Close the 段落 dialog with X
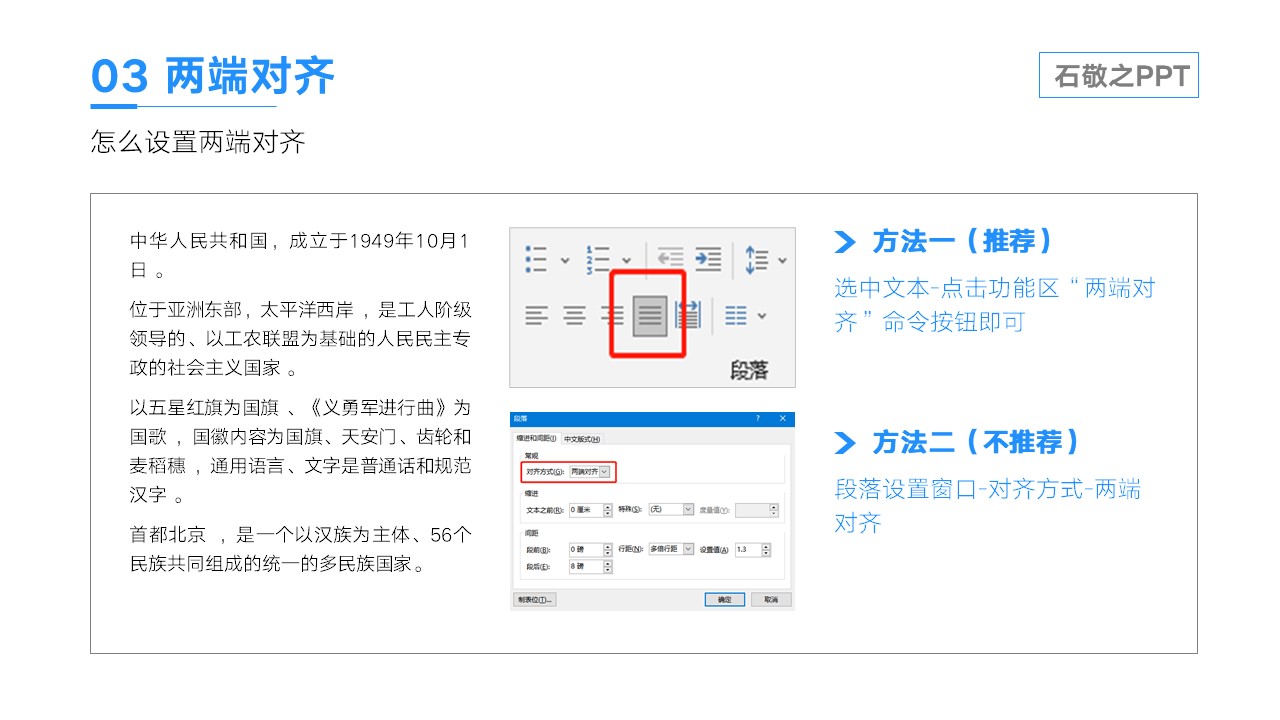The image size is (1280, 720). coord(783,418)
